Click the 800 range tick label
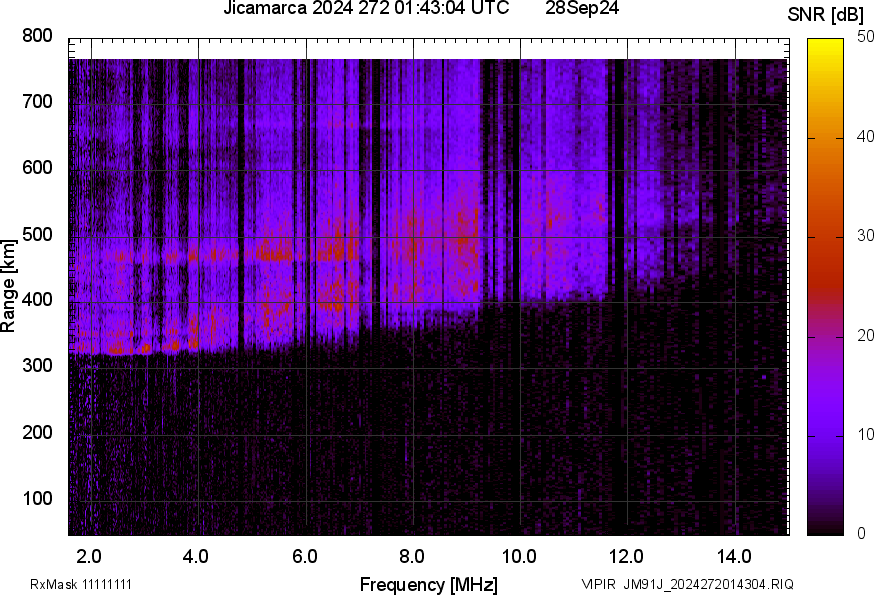The image size is (874, 595). coord(37,36)
